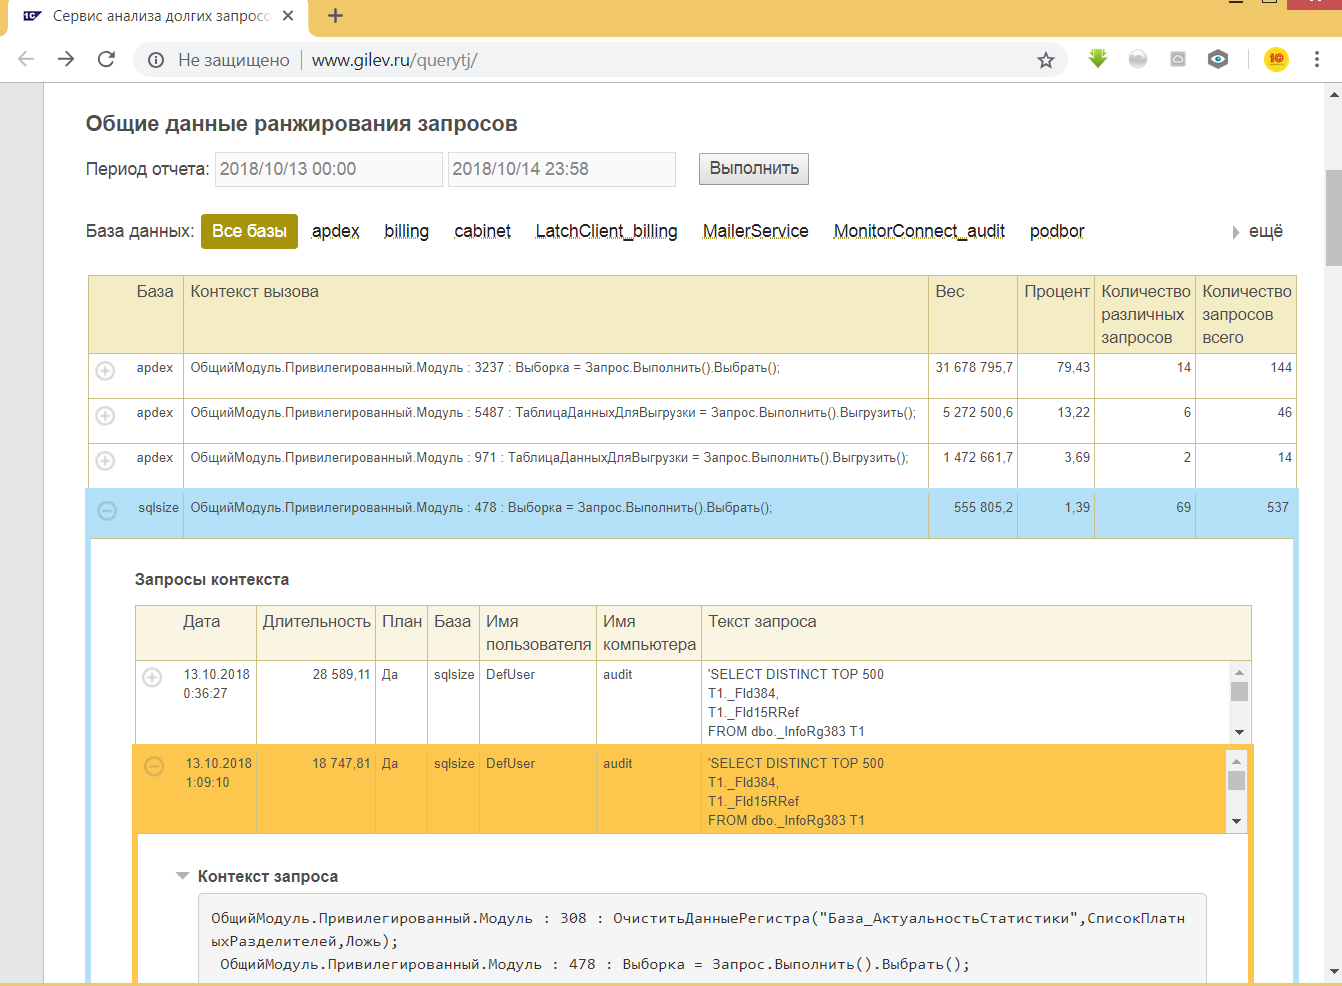
Task: Filter by the LatchClient_billing database
Action: (607, 231)
